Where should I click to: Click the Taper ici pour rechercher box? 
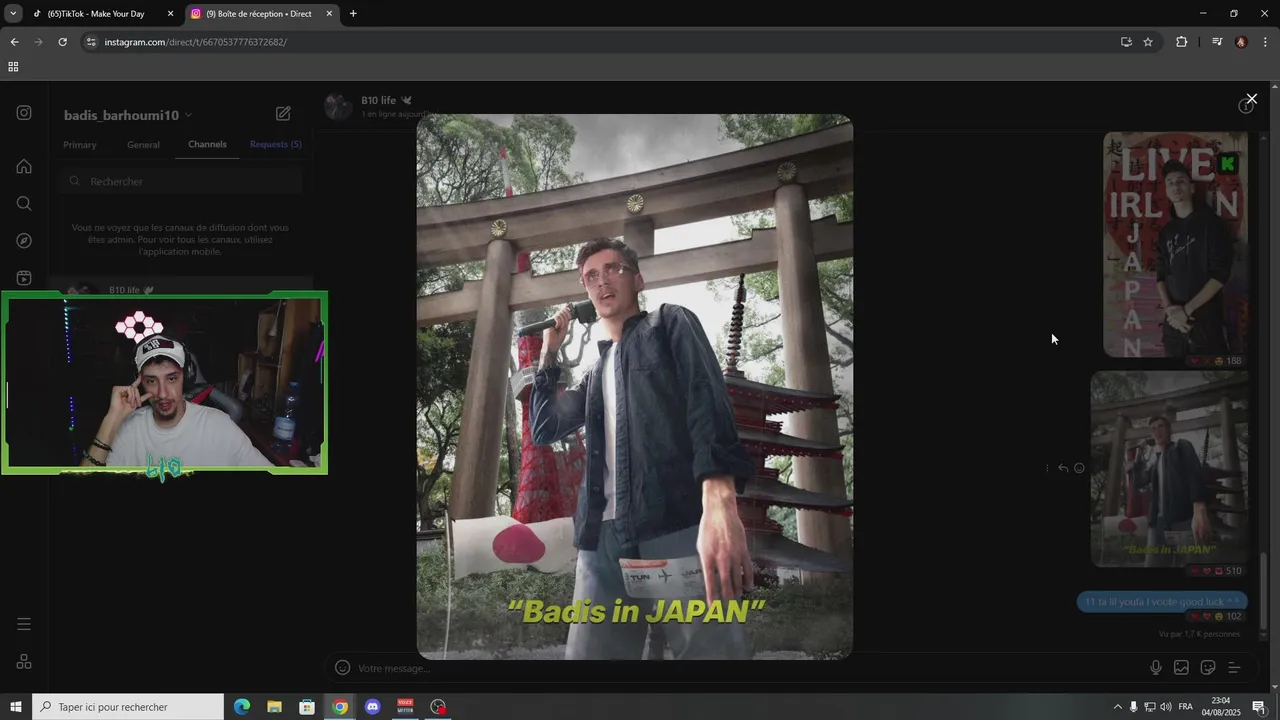(128, 707)
